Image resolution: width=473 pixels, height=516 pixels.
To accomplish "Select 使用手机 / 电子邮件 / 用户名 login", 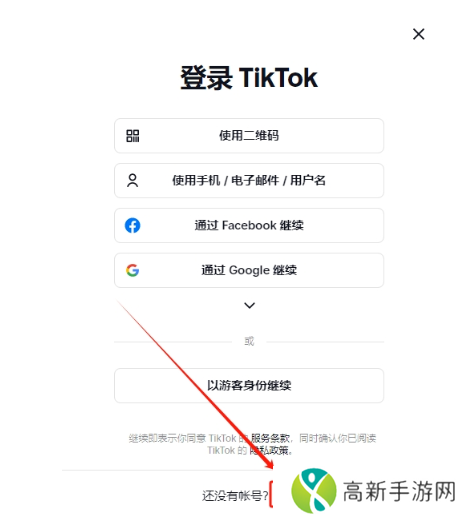I will click(249, 180).
